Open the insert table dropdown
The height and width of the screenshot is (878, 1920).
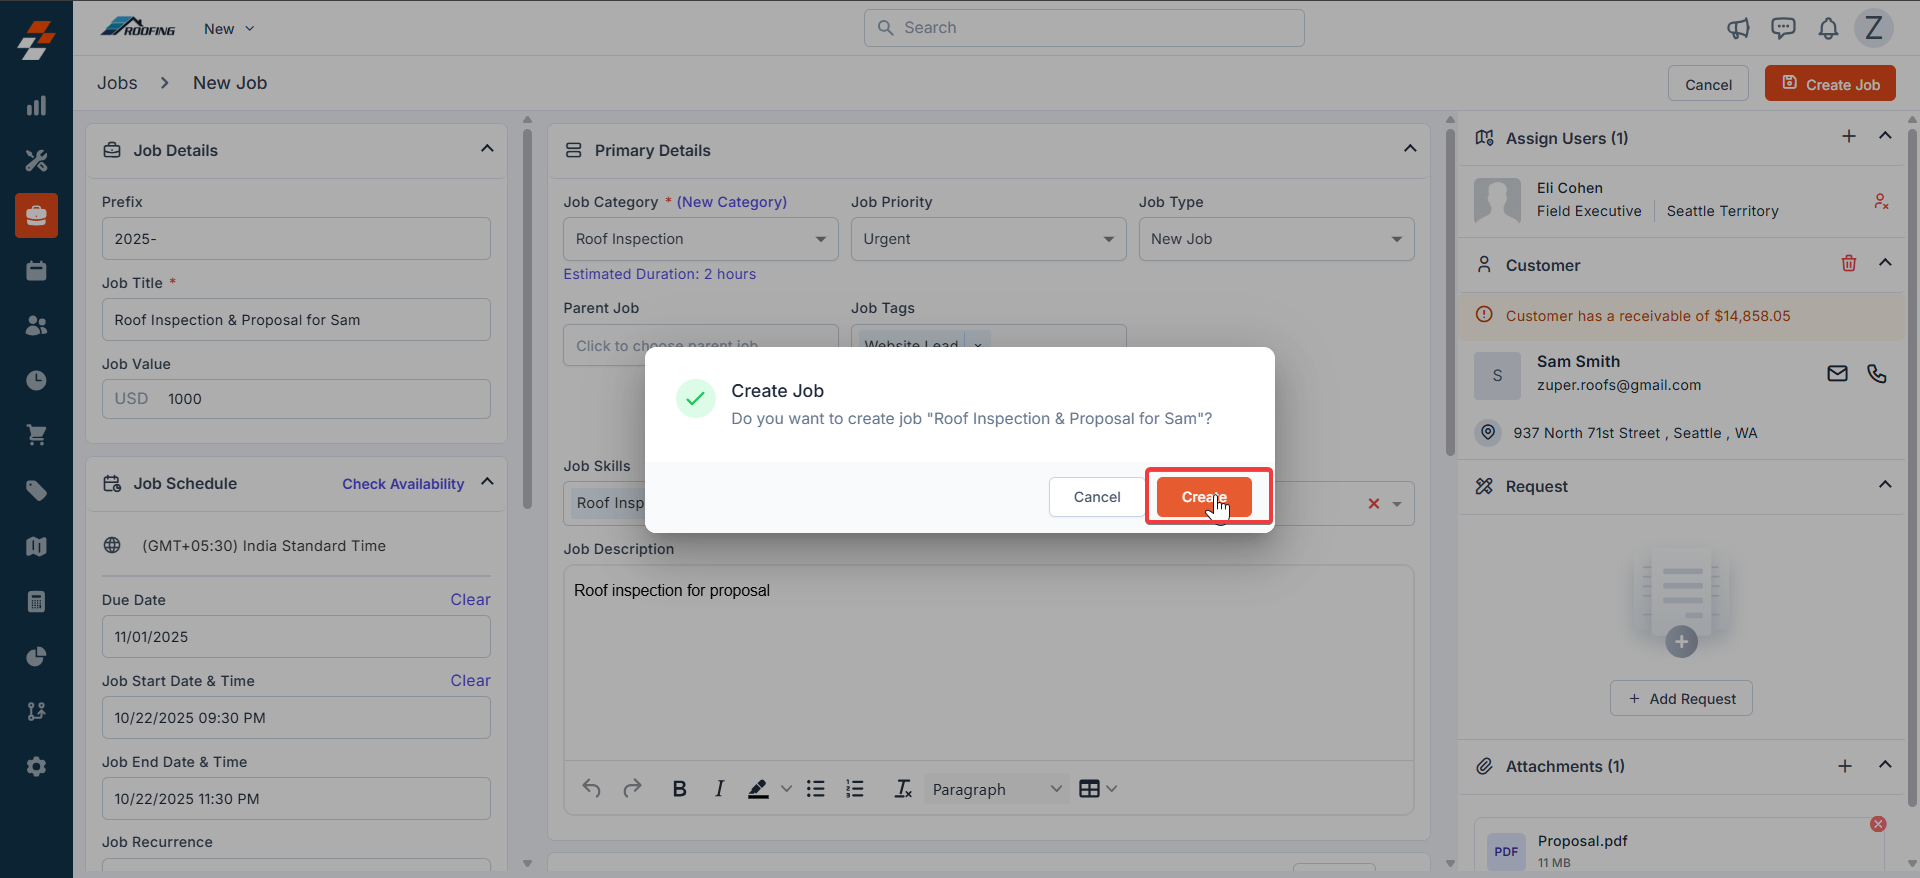pos(1098,789)
